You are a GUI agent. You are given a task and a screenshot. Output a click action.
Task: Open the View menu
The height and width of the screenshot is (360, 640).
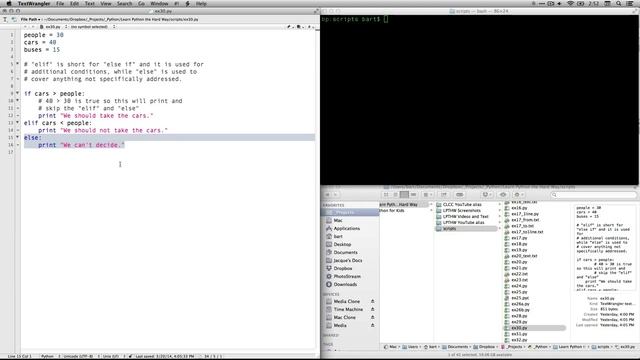pos(106,4)
